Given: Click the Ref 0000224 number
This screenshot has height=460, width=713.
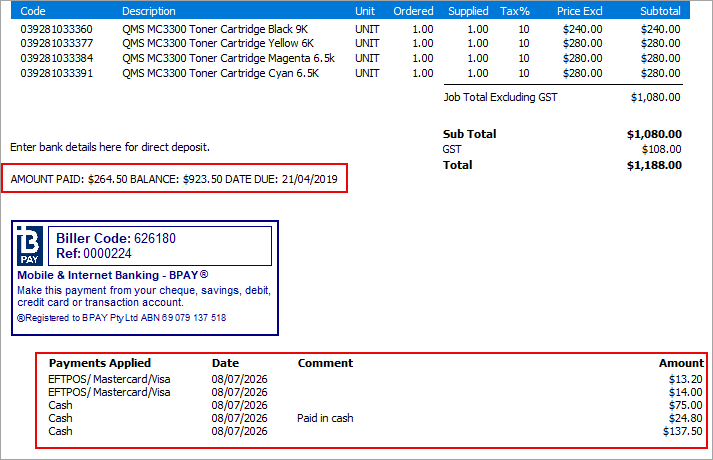Looking at the screenshot, I should pyautogui.click(x=94, y=253).
